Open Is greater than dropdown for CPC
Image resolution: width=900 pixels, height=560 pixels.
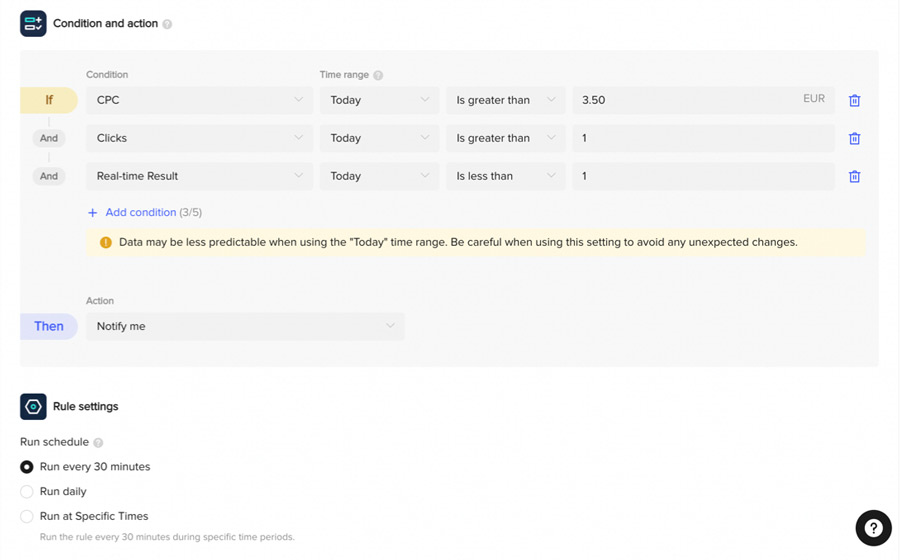pyautogui.click(x=505, y=100)
